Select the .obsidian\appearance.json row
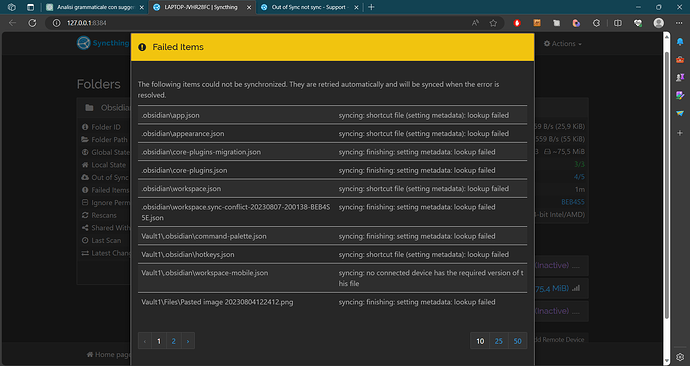 pyautogui.click(x=332, y=134)
